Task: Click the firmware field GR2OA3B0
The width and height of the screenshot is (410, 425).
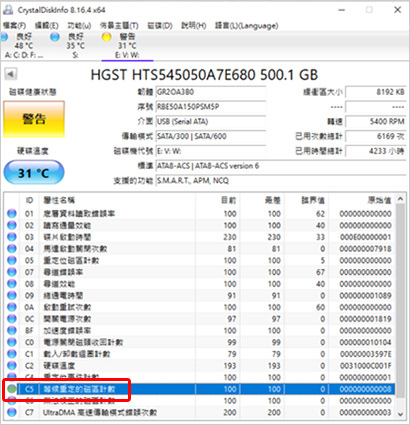Action: click(x=211, y=92)
